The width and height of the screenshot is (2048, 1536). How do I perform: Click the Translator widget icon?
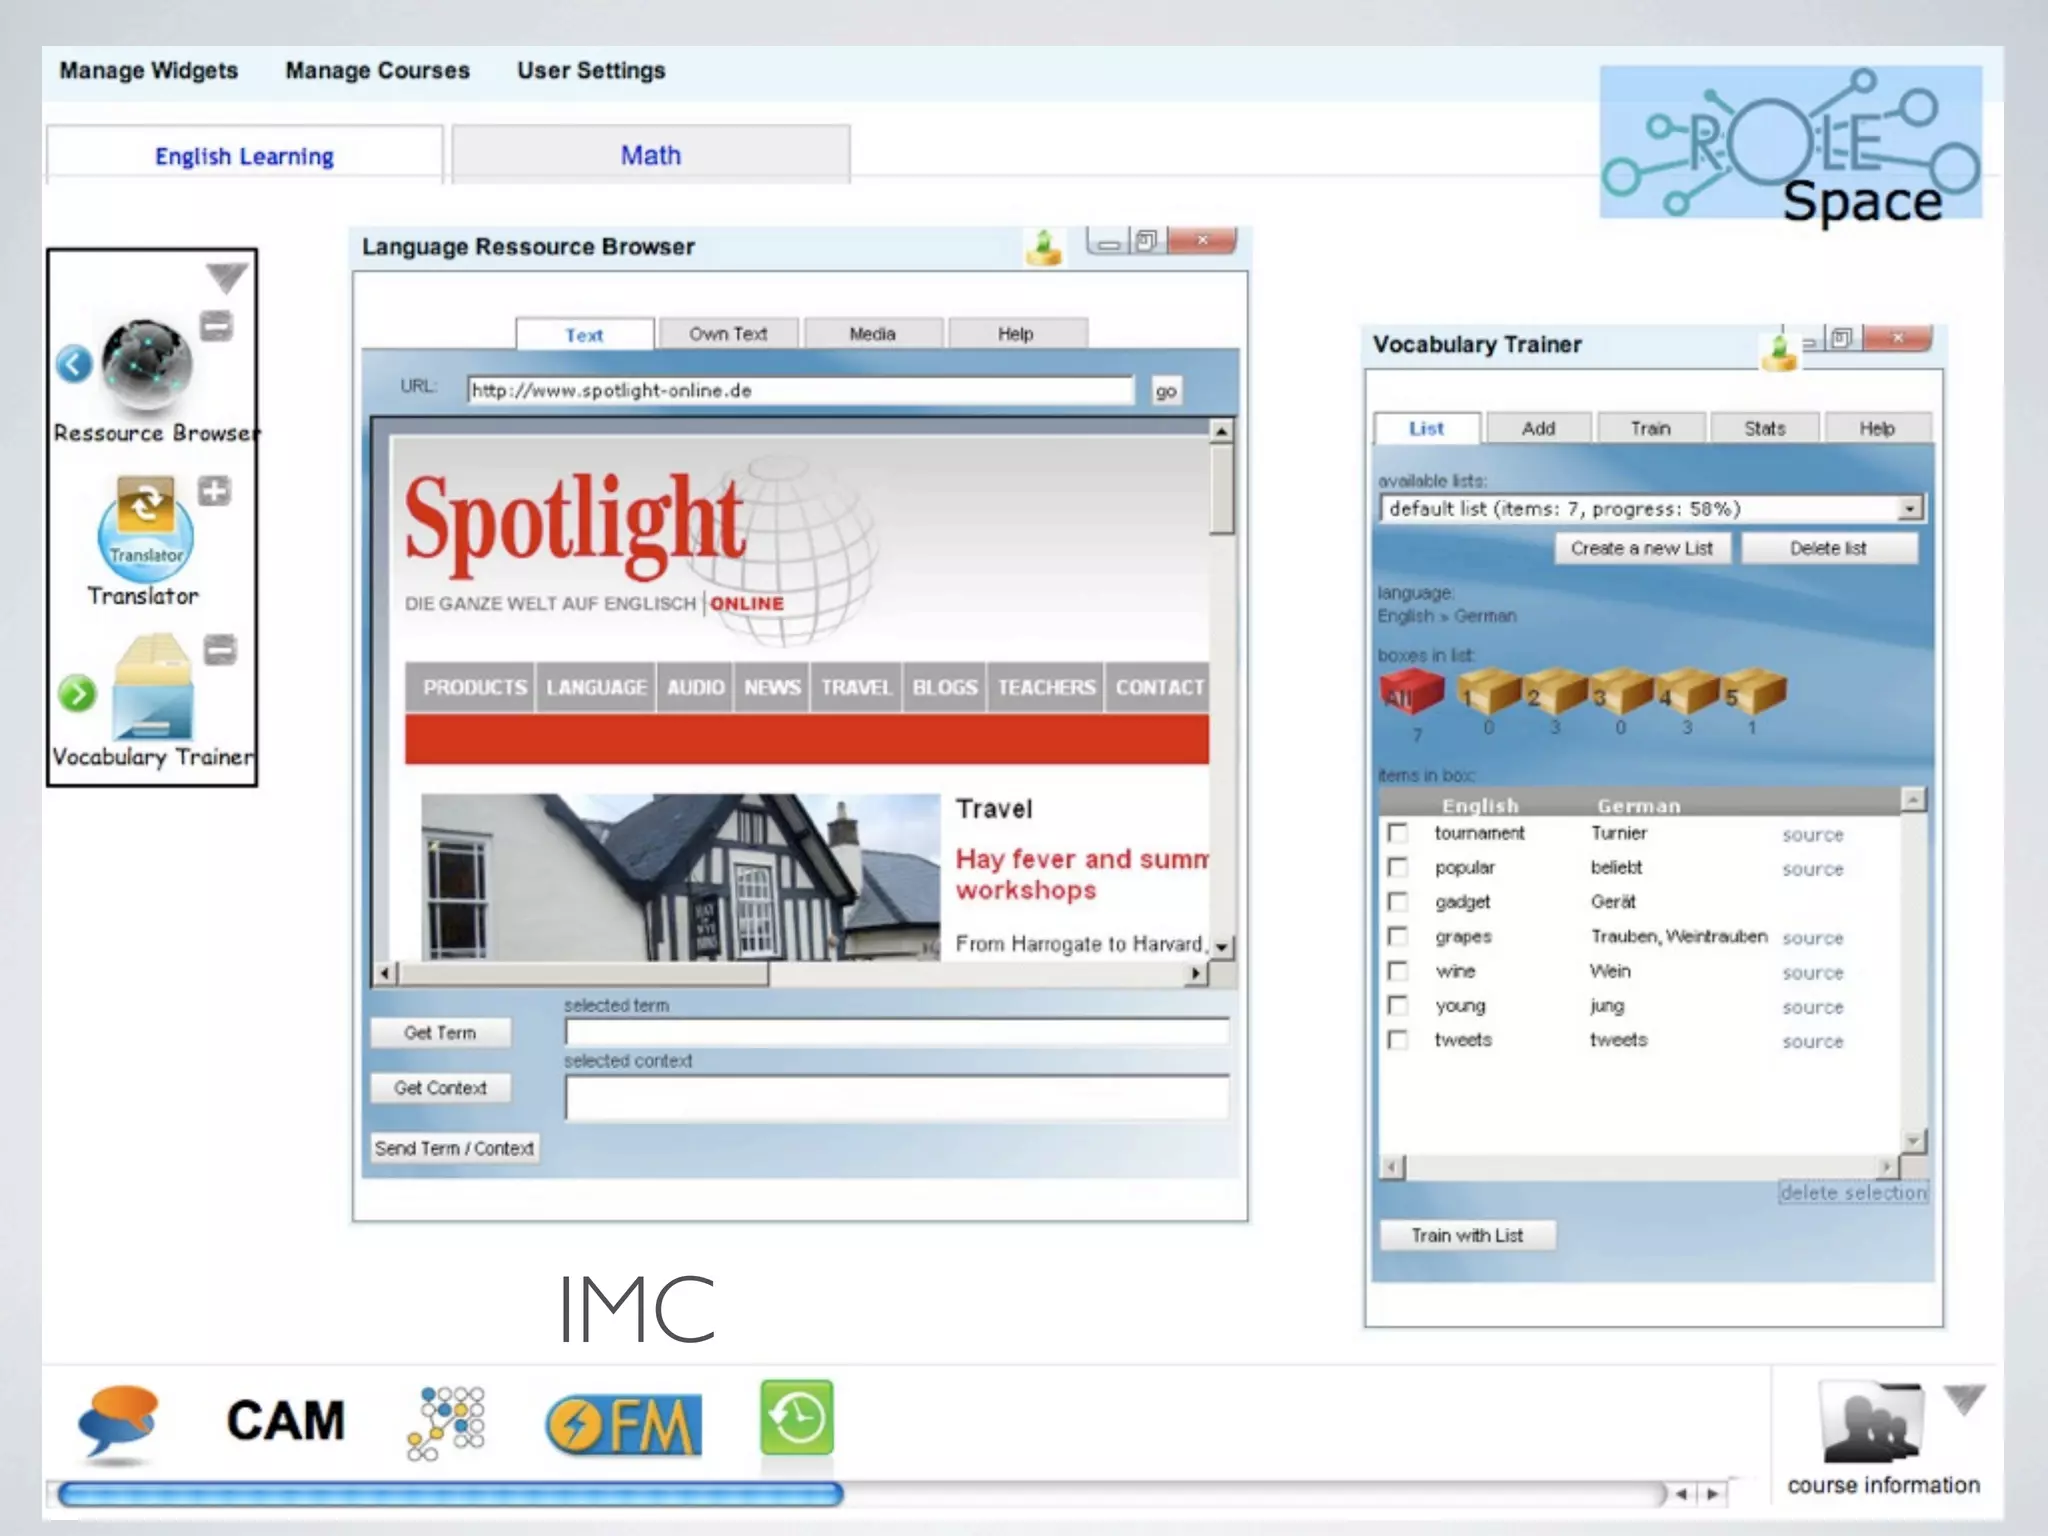[x=146, y=530]
